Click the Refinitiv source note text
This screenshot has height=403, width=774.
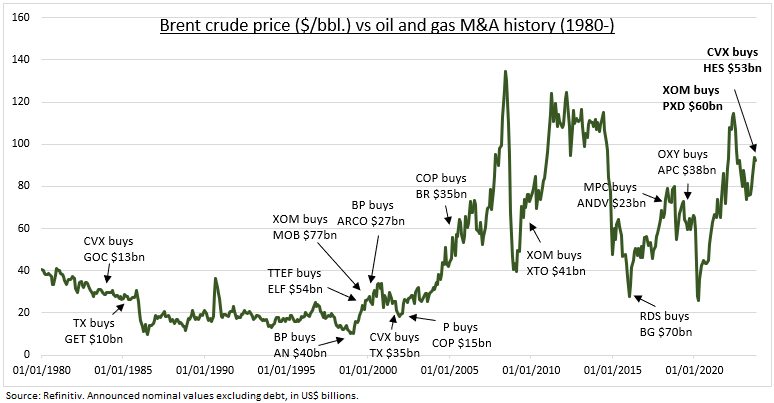pyautogui.click(x=182, y=395)
